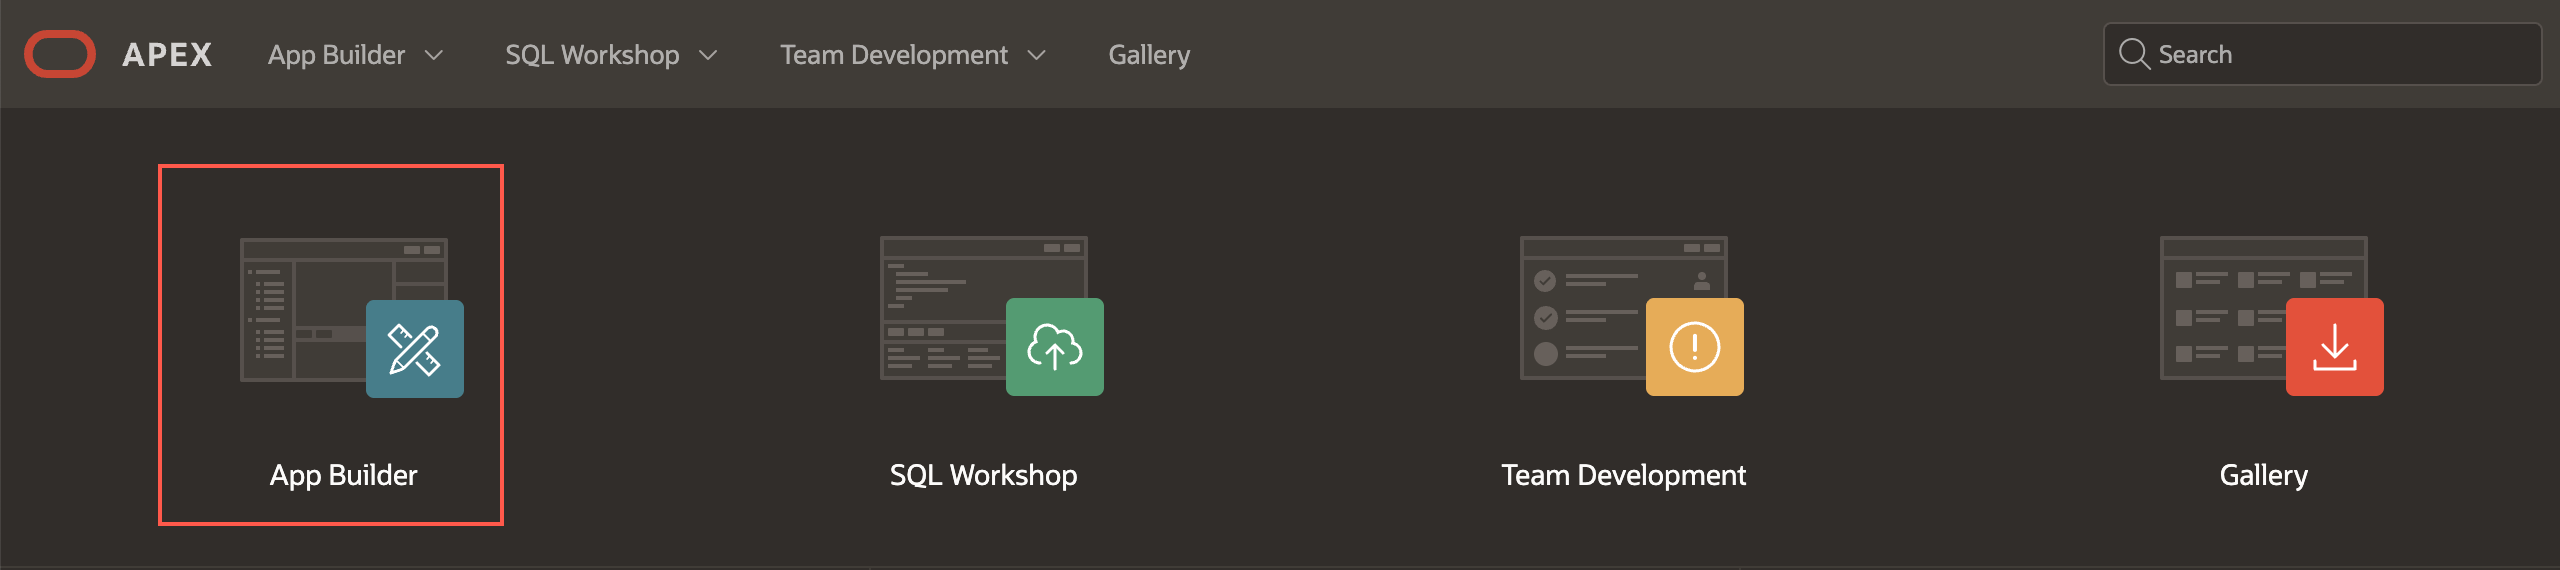
Task: Click the Oracle logo icon
Action: pyautogui.click(x=60, y=54)
